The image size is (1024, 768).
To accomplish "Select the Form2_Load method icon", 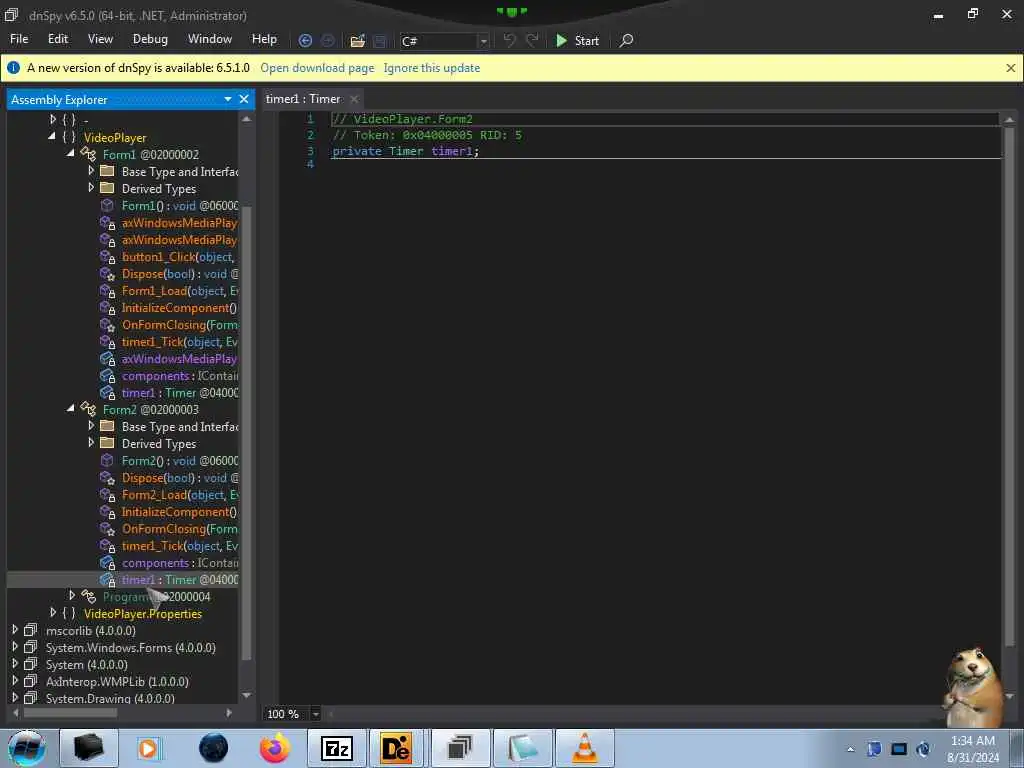I will pyautogui.click(x=107, y=494).
